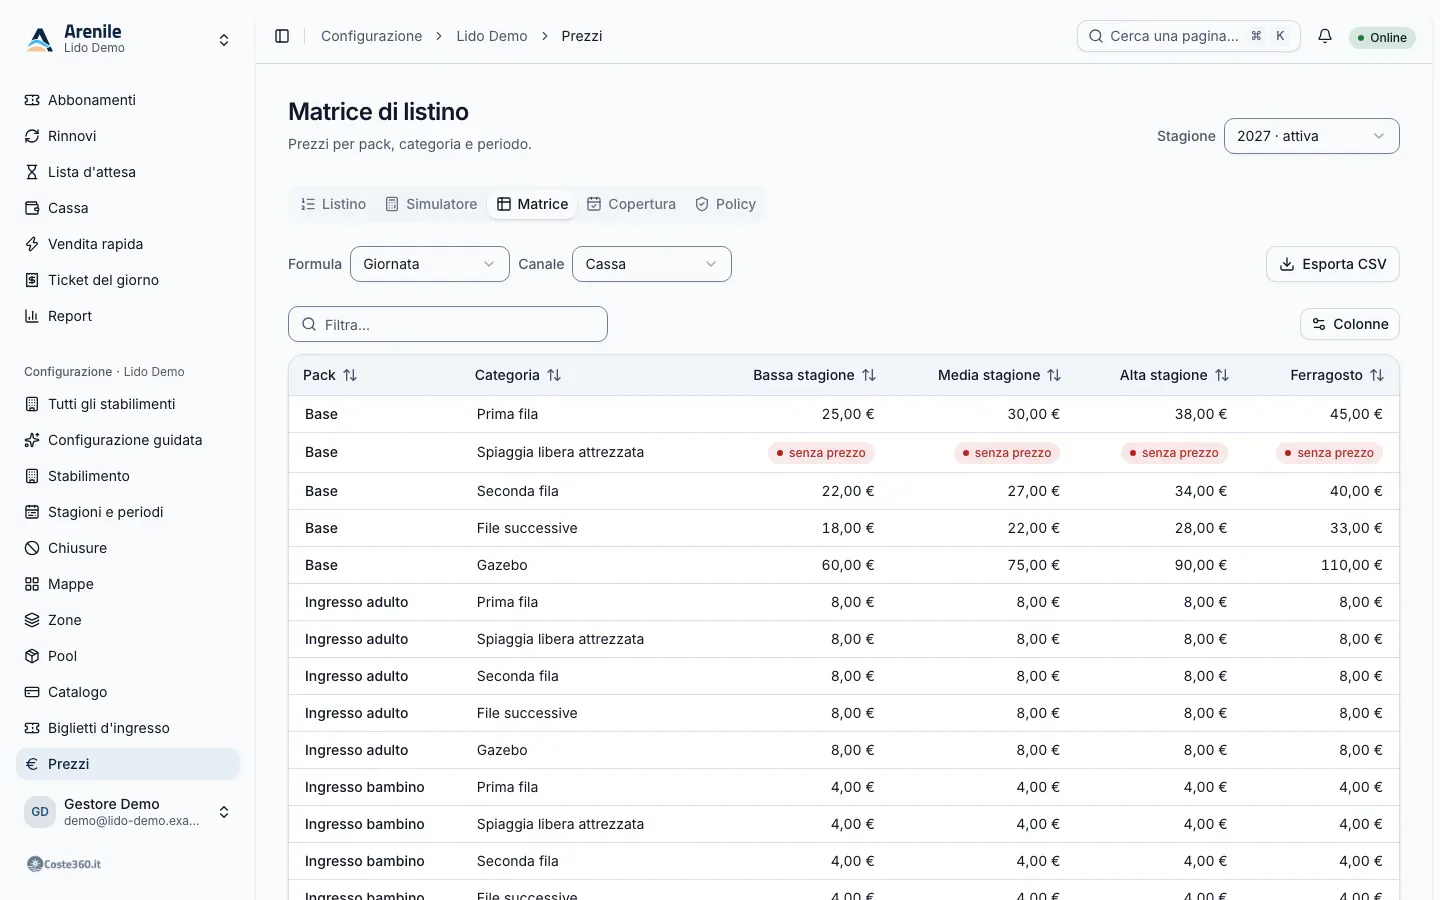Viewport: 1440px width, 900px height.
Task: Click the Chiusure ban icon
Action: tap(32, 548)
